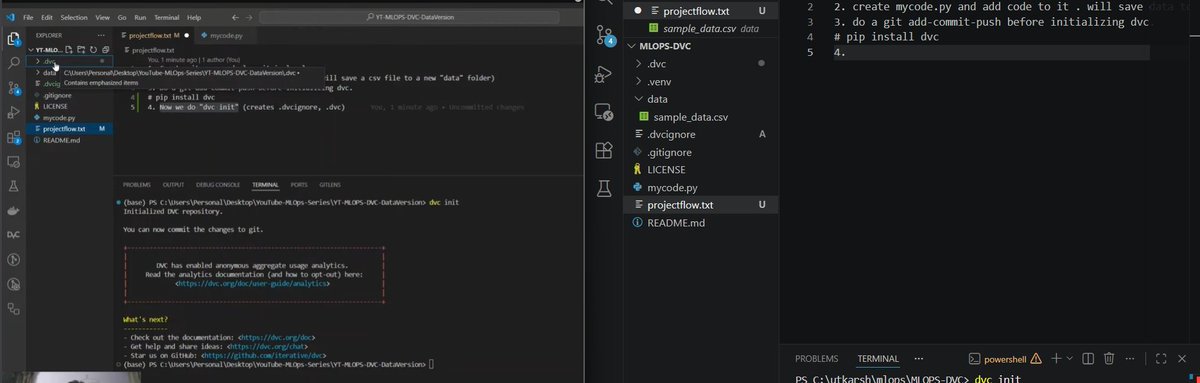The height and width of the screenshot is (383, 1200).
Task: Click New Folder icon in left Explorer header
Action: 81,49
